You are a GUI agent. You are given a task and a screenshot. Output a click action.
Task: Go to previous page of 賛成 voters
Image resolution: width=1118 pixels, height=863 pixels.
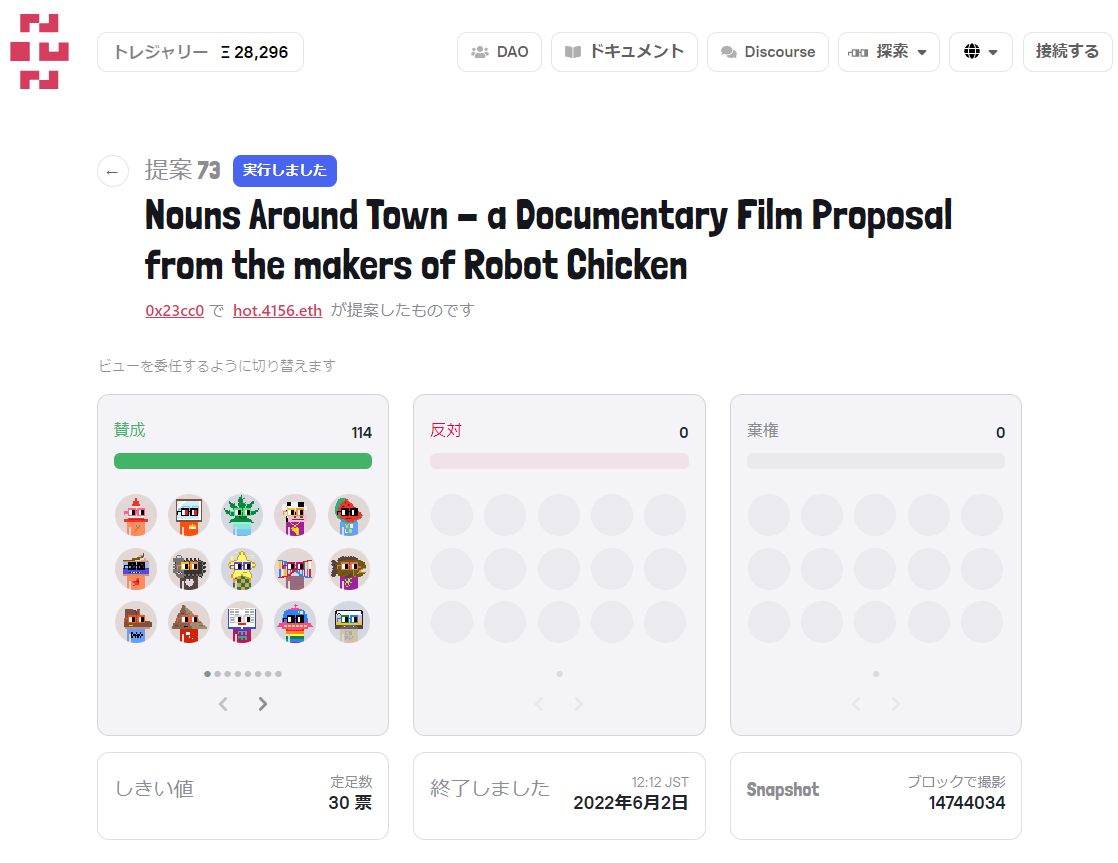(x=223, y=704)
